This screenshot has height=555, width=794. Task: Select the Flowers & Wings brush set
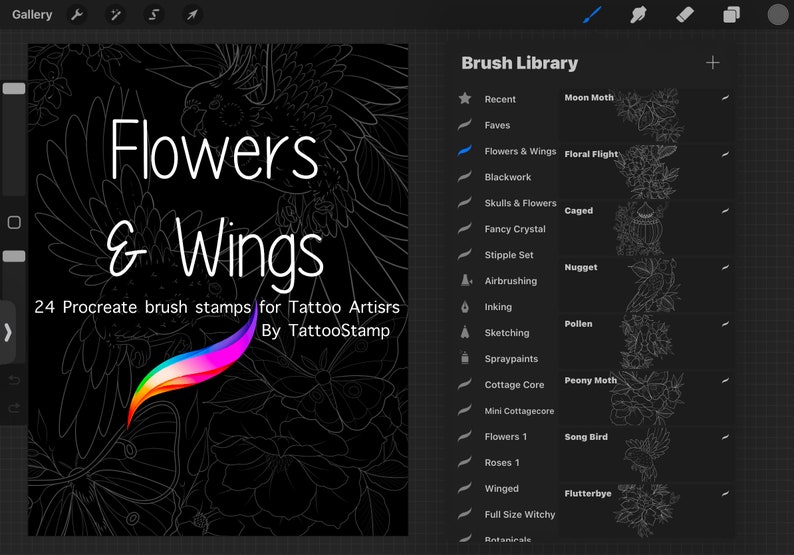pos(505,151)
